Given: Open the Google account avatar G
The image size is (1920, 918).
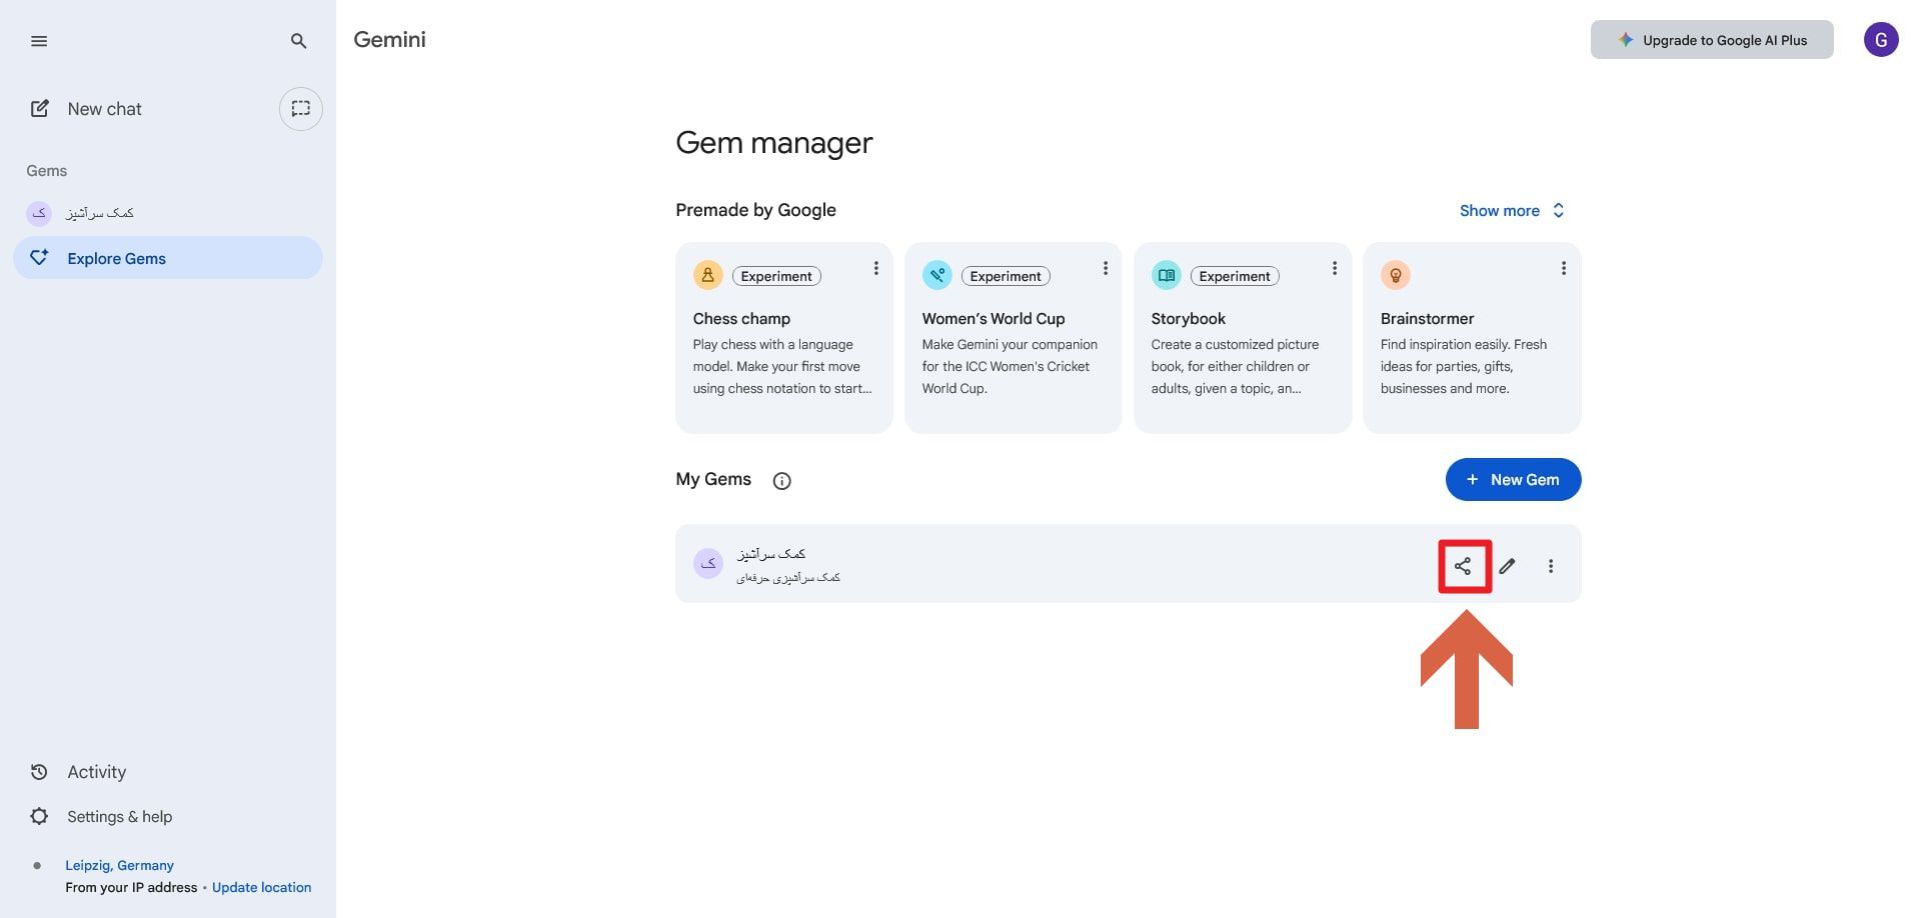Looking at the screenshot, I should click(x=1880, y=40).
